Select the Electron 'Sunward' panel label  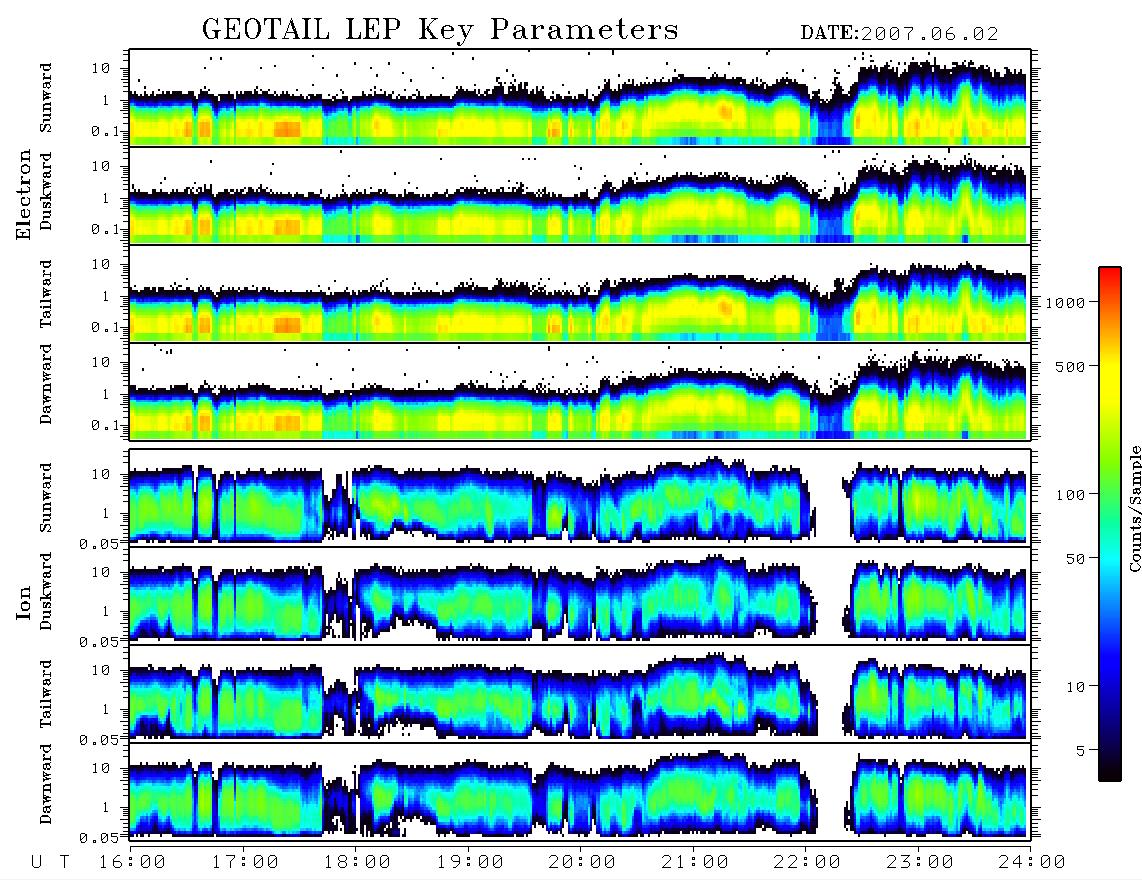[x=46, y=98]
